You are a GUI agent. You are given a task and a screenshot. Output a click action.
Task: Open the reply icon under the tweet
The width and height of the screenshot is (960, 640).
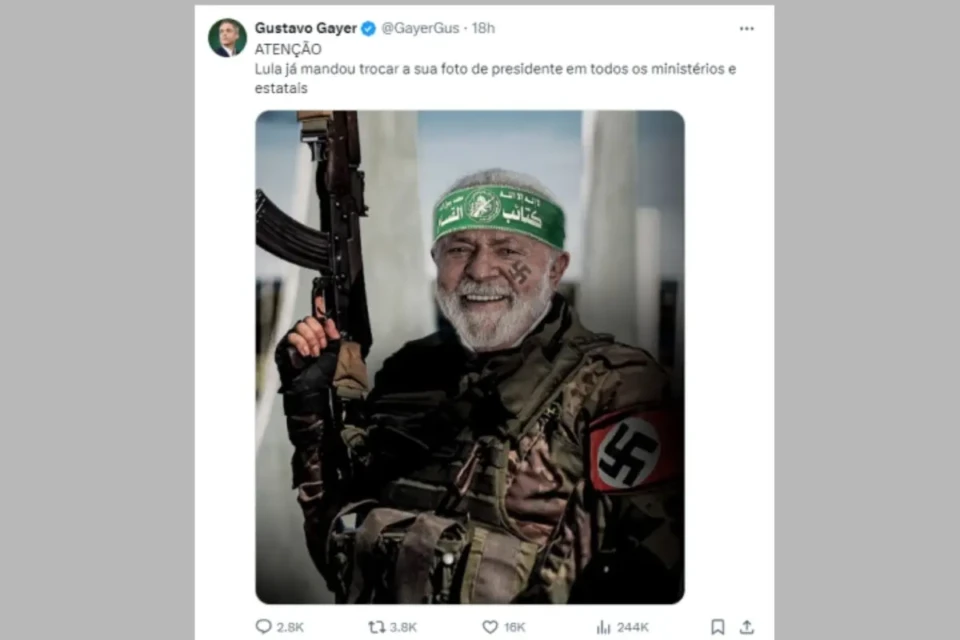point(264,627)
